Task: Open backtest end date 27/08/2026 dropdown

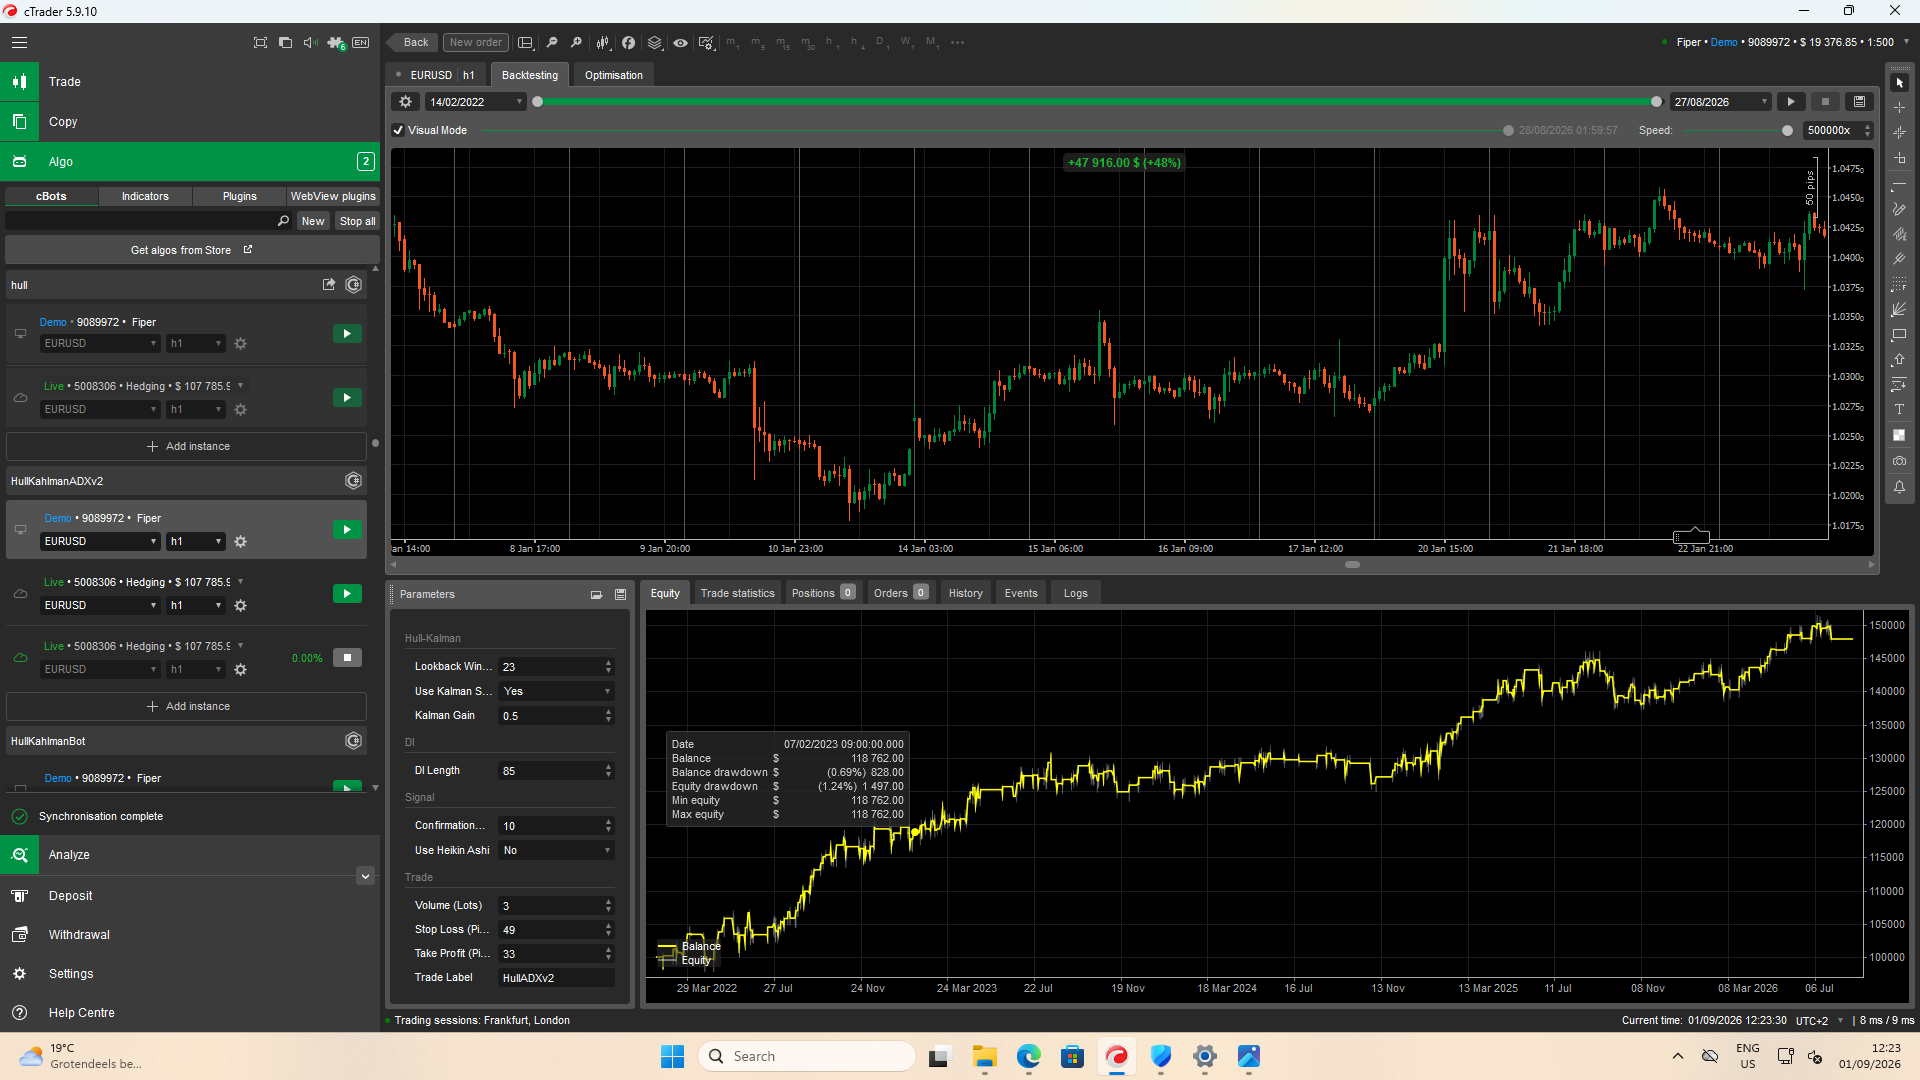Action: [x=1720, y=102]
